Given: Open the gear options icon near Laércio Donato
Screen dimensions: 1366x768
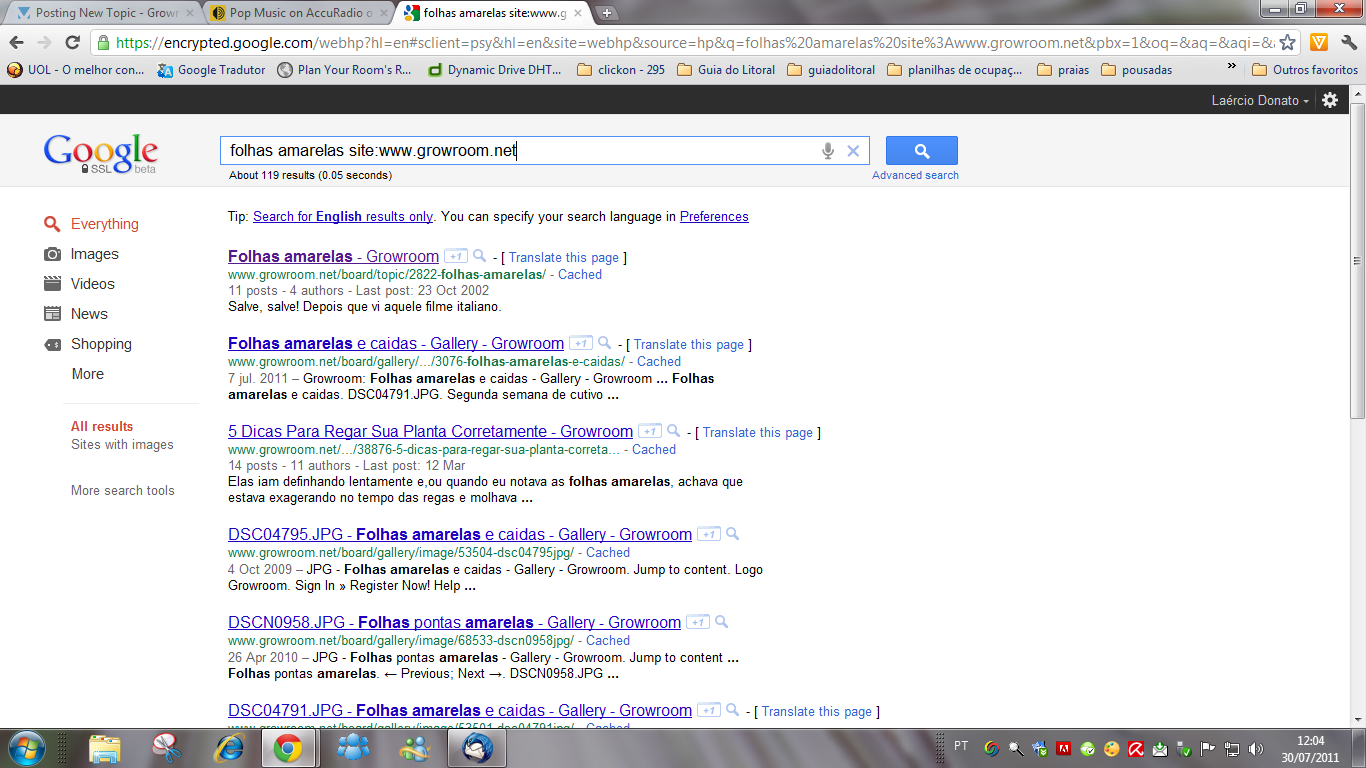Looking at the screenshot, I should pos(1330,100).
